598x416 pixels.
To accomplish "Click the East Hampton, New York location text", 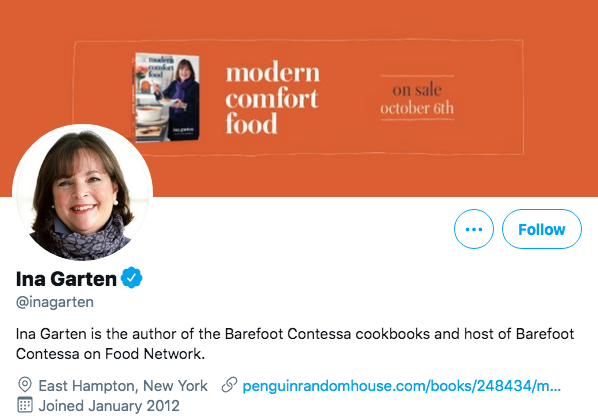I will pyautogui.click(x=123, y=386).
